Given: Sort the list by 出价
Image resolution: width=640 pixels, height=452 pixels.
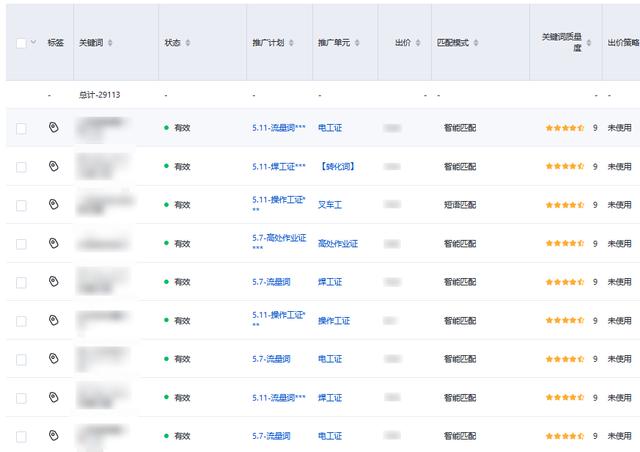Looking at the screenshot, I should (418, 43).
